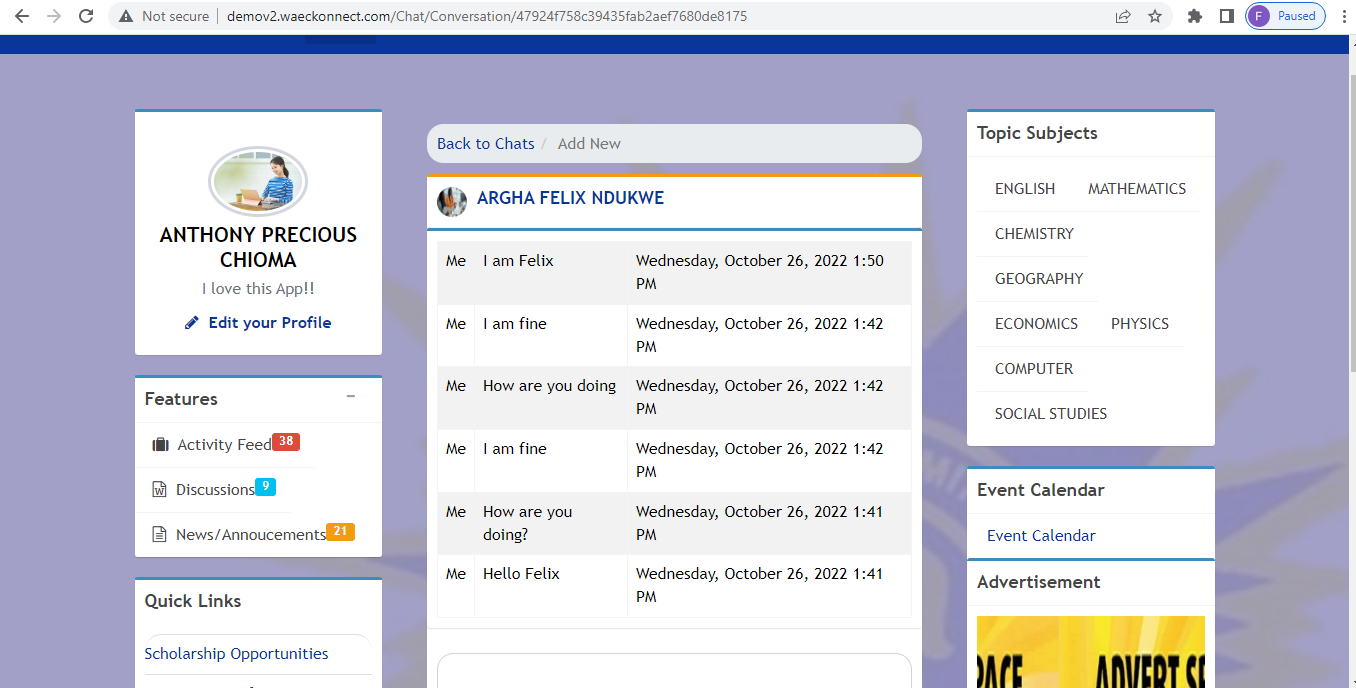Click the browser back arrow
The width and height of the screenshot is (1356, 688).
tap(22, 16)
